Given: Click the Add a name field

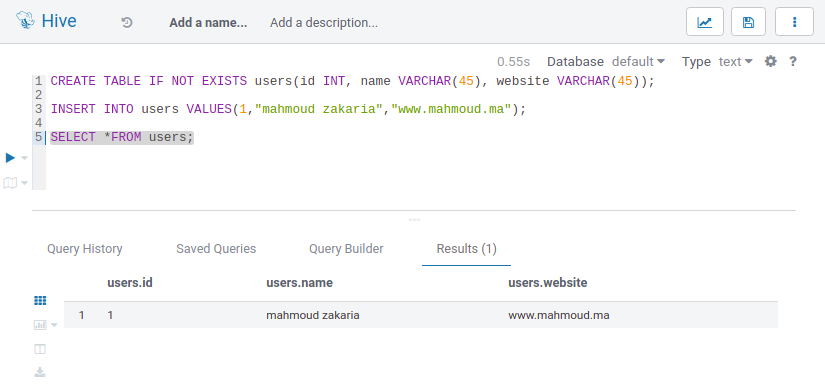Looking at the screenshot, I should [x=208, y=23].
